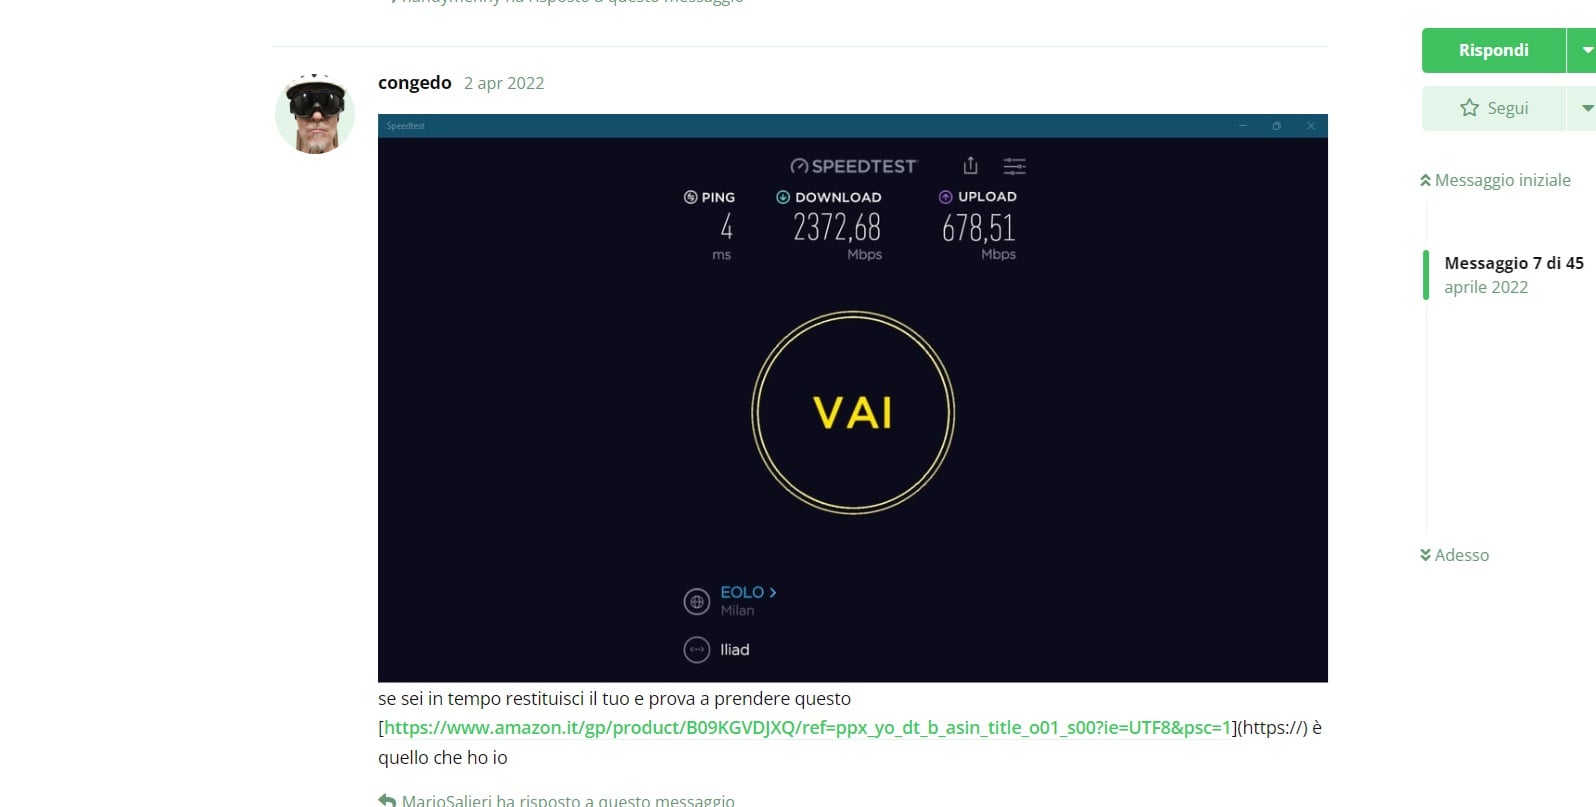Expand EOLO server selection chevron
The height and width of the screenshot is (807, 1596).
coord(773,592)
